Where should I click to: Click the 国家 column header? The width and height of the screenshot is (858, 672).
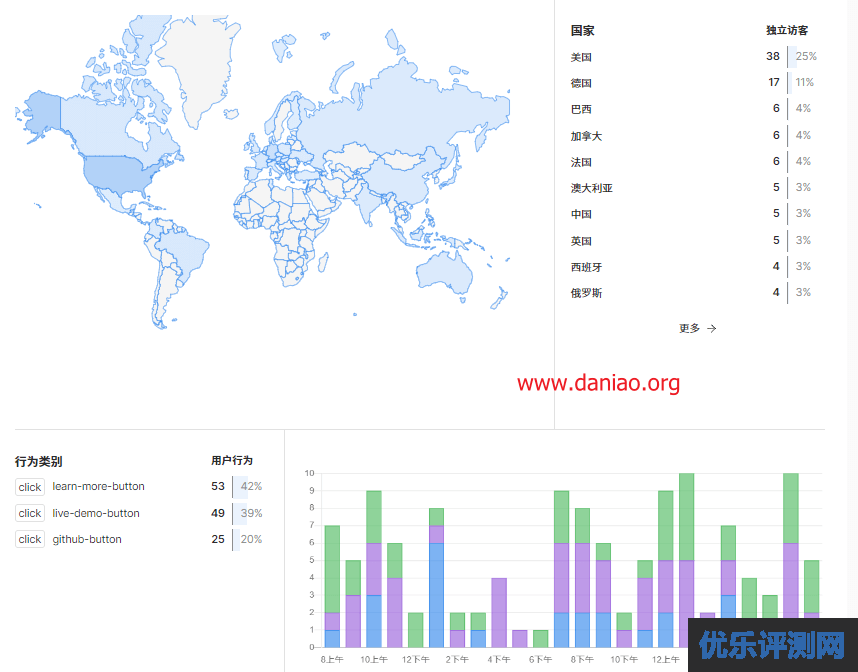582,31
